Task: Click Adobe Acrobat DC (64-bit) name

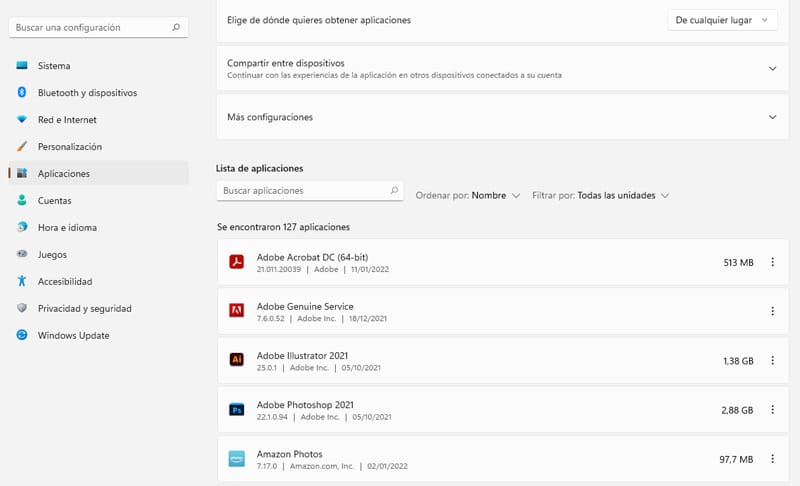Action: 312,257
